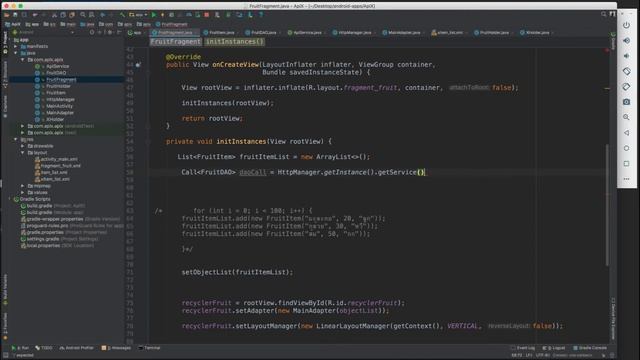Click the Save All icon in toolbar
640x360 pixels.
pyautogui.click(x=15, y=15)
